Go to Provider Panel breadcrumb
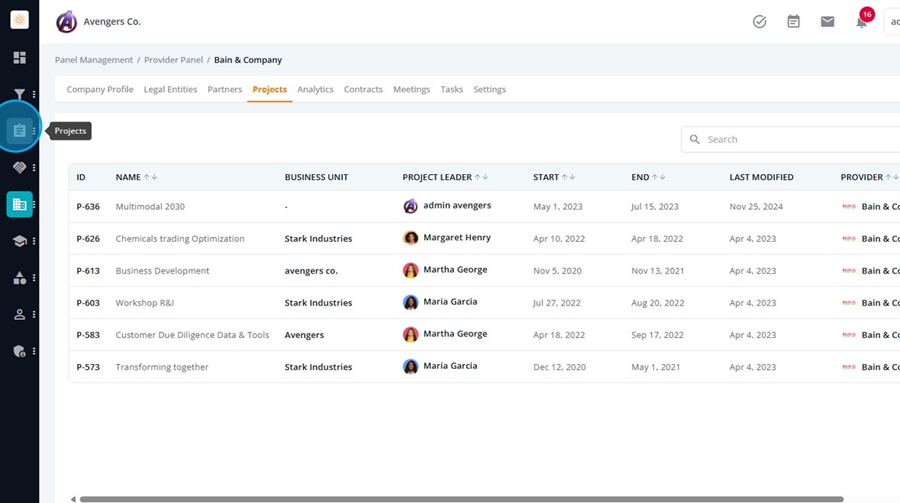900x503 pixels. [173, 60]
